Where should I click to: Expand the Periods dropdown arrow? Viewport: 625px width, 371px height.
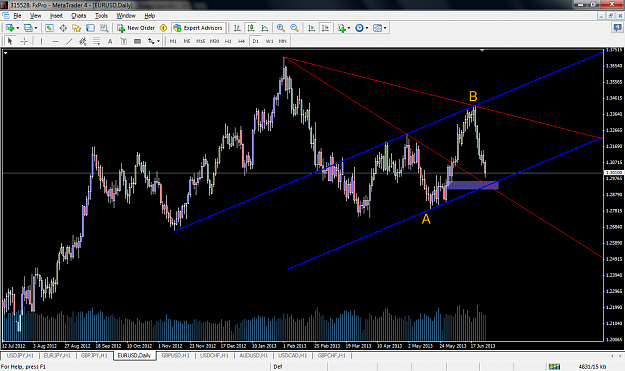coord(367,28)
